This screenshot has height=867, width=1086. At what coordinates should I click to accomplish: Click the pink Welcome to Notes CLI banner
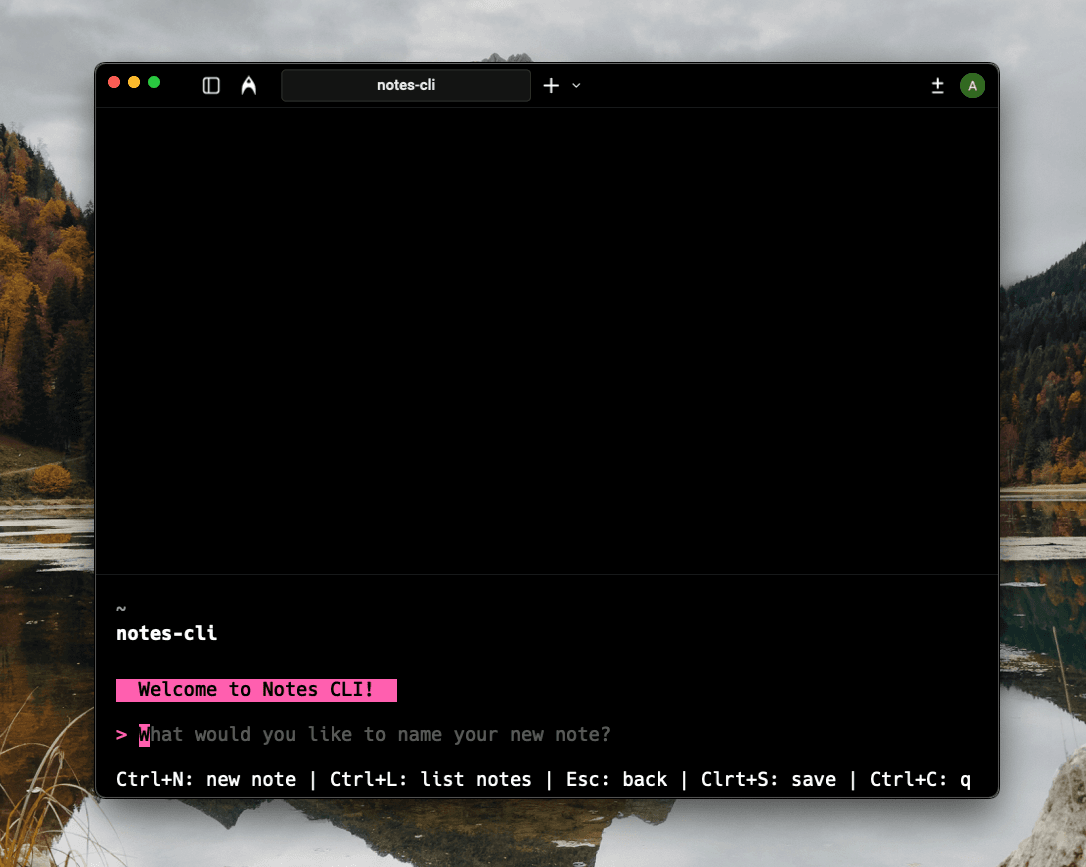tap(256, 689)
